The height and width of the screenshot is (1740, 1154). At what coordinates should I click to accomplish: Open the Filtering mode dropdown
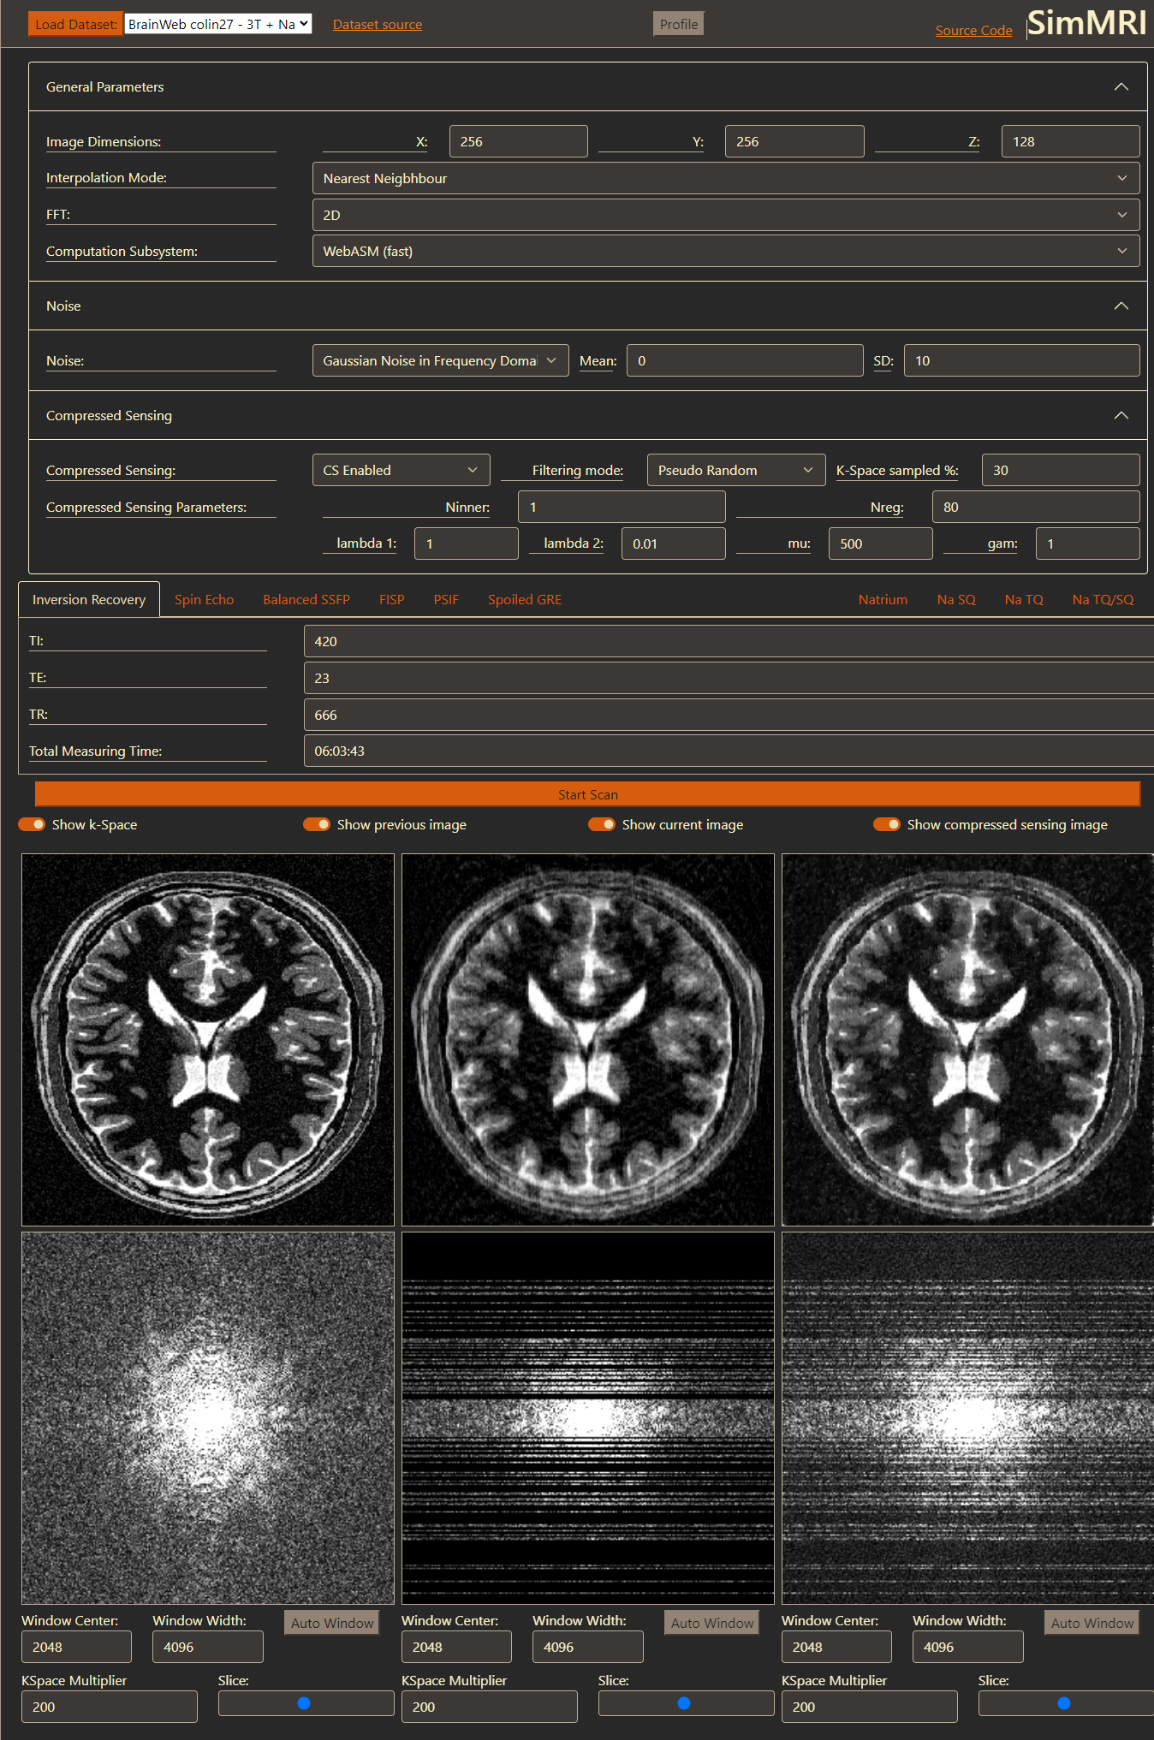[735, 470]
